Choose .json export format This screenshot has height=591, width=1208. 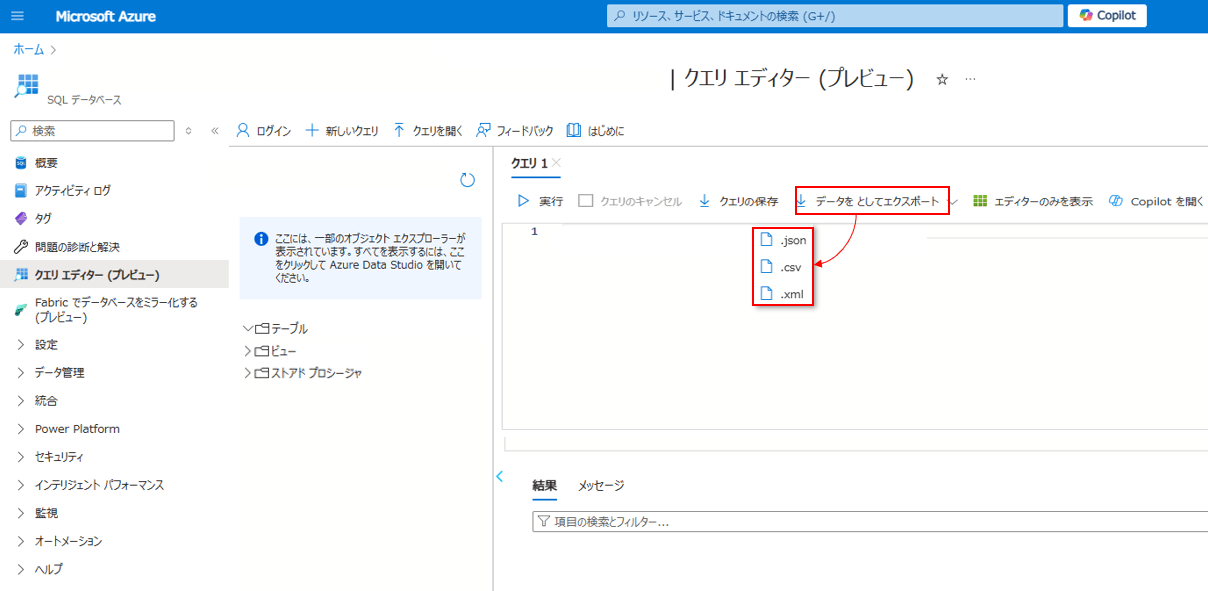782,240
